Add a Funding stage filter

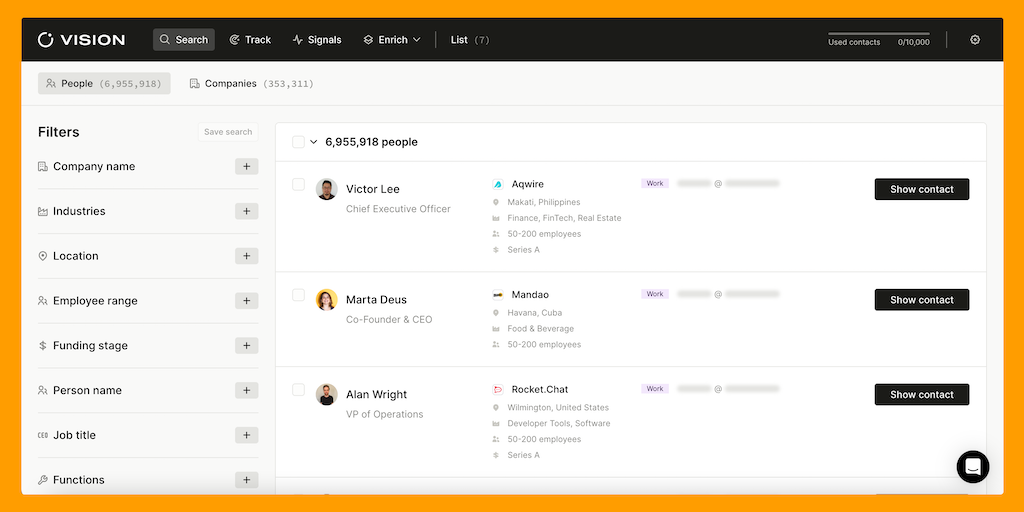(x=246, y=346)
